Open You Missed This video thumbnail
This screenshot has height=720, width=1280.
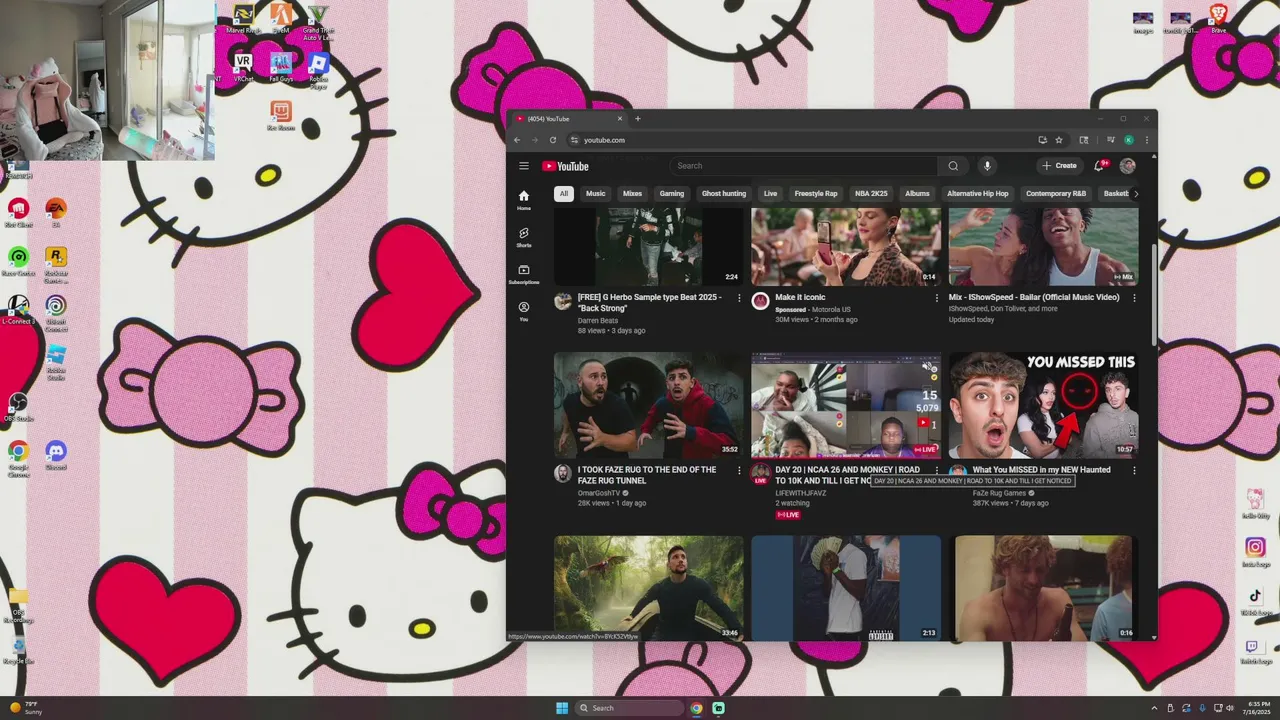pyautogui.click(x=1043, y=404)
